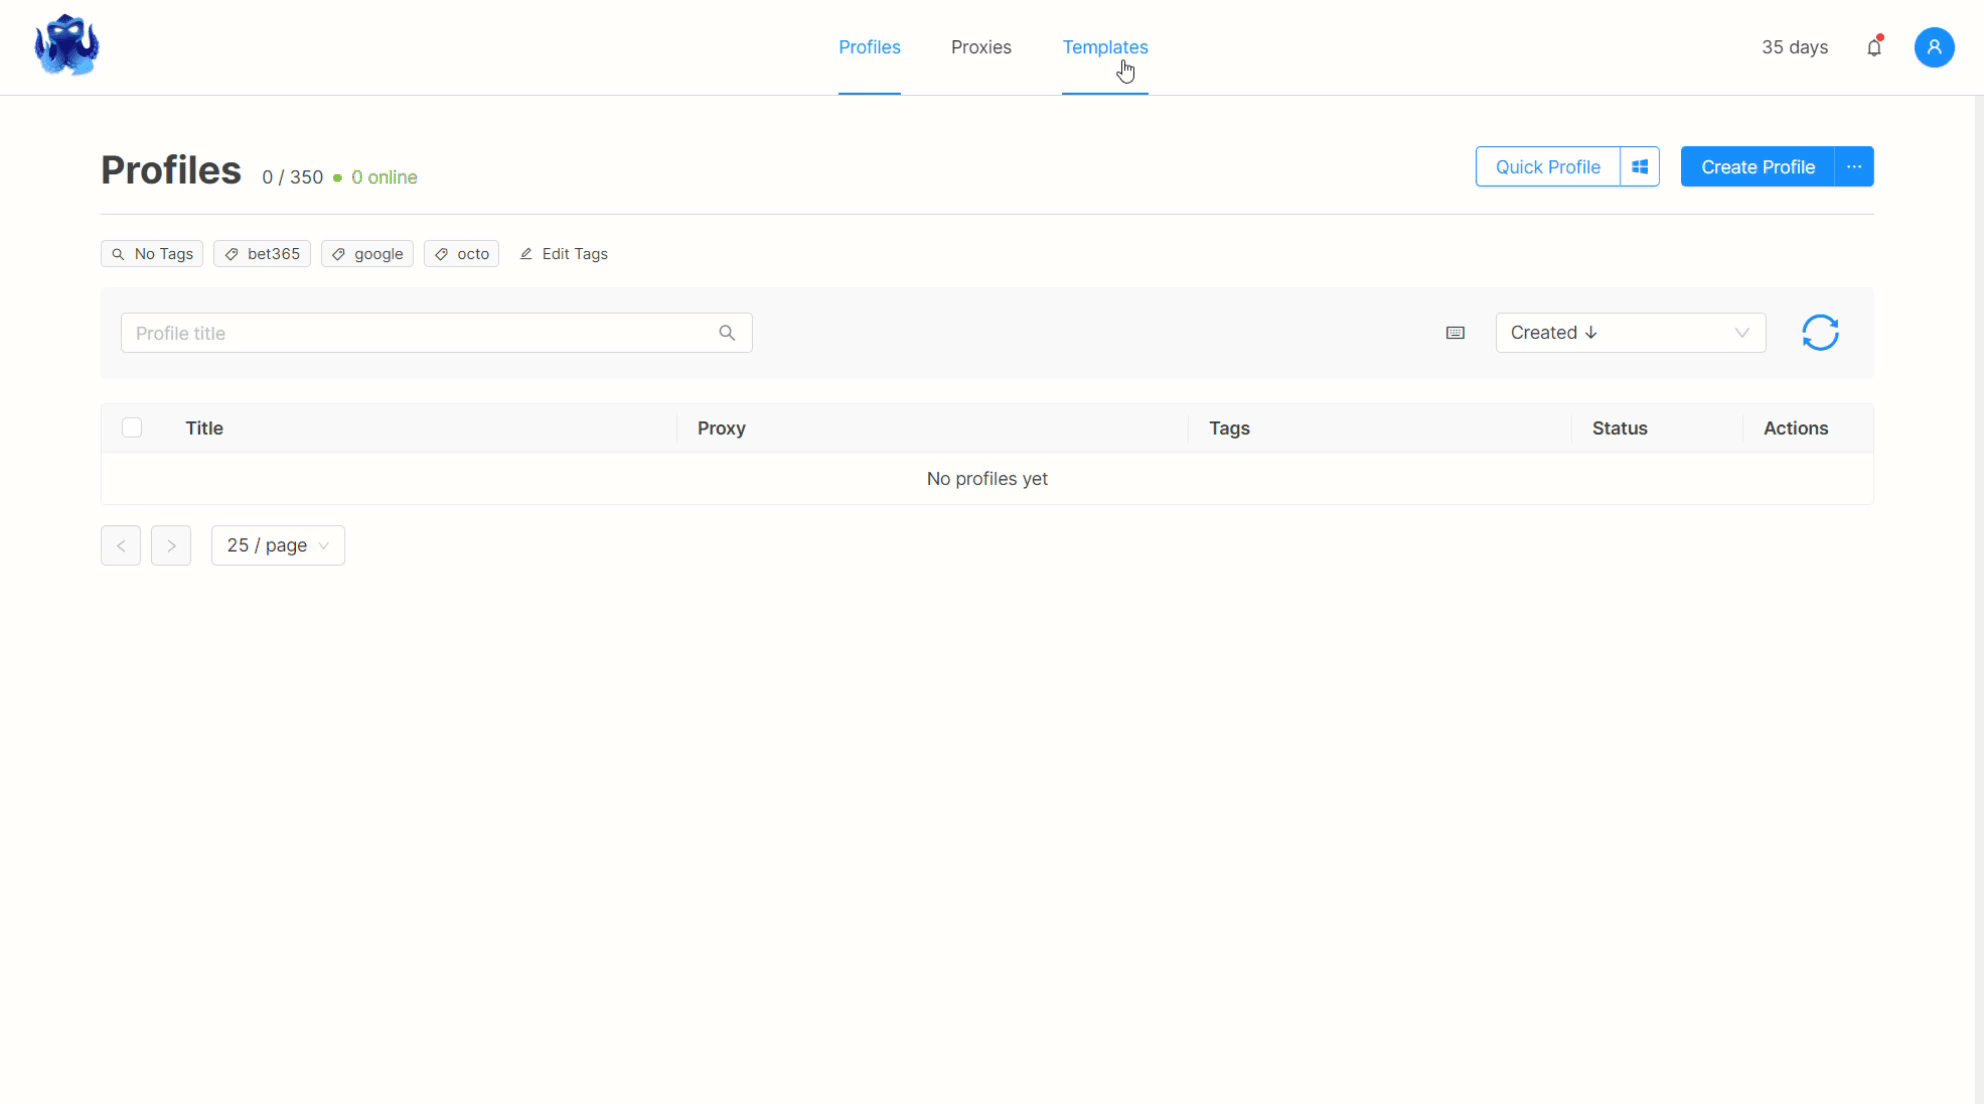
Task: Click the Create Profile button
Action: pyautogui.click(x=1758, y=167)
